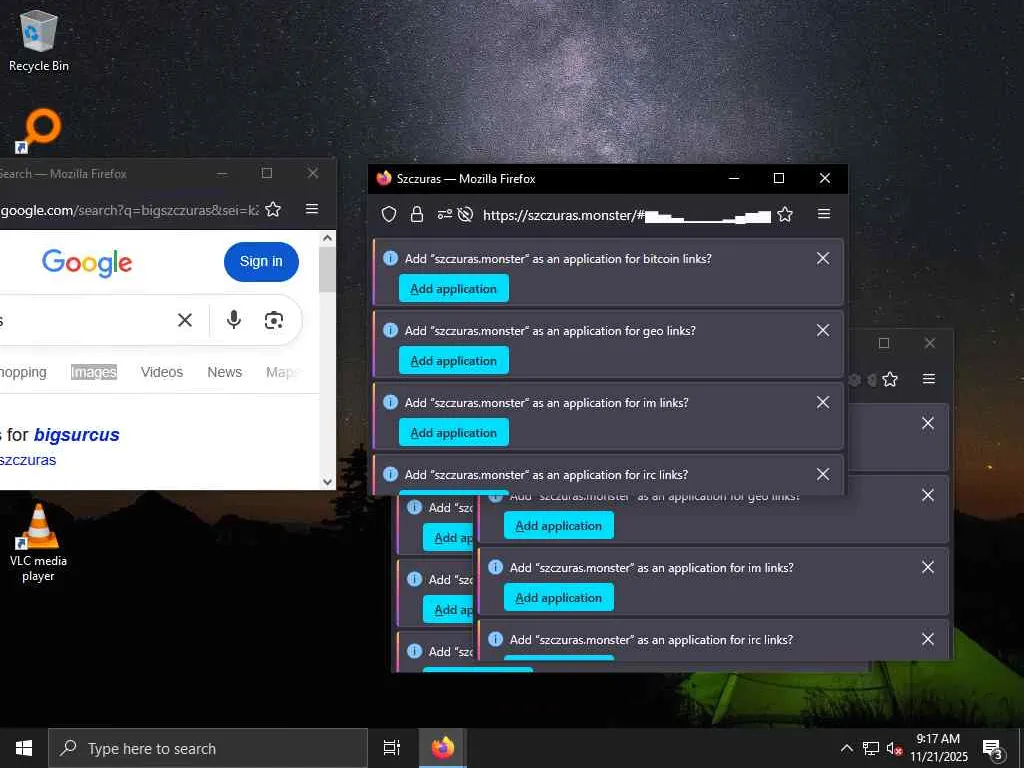The width and height of the screenshot is (1024, 768).
Task: Open Task View on taskbar
Action: point(392,748)
